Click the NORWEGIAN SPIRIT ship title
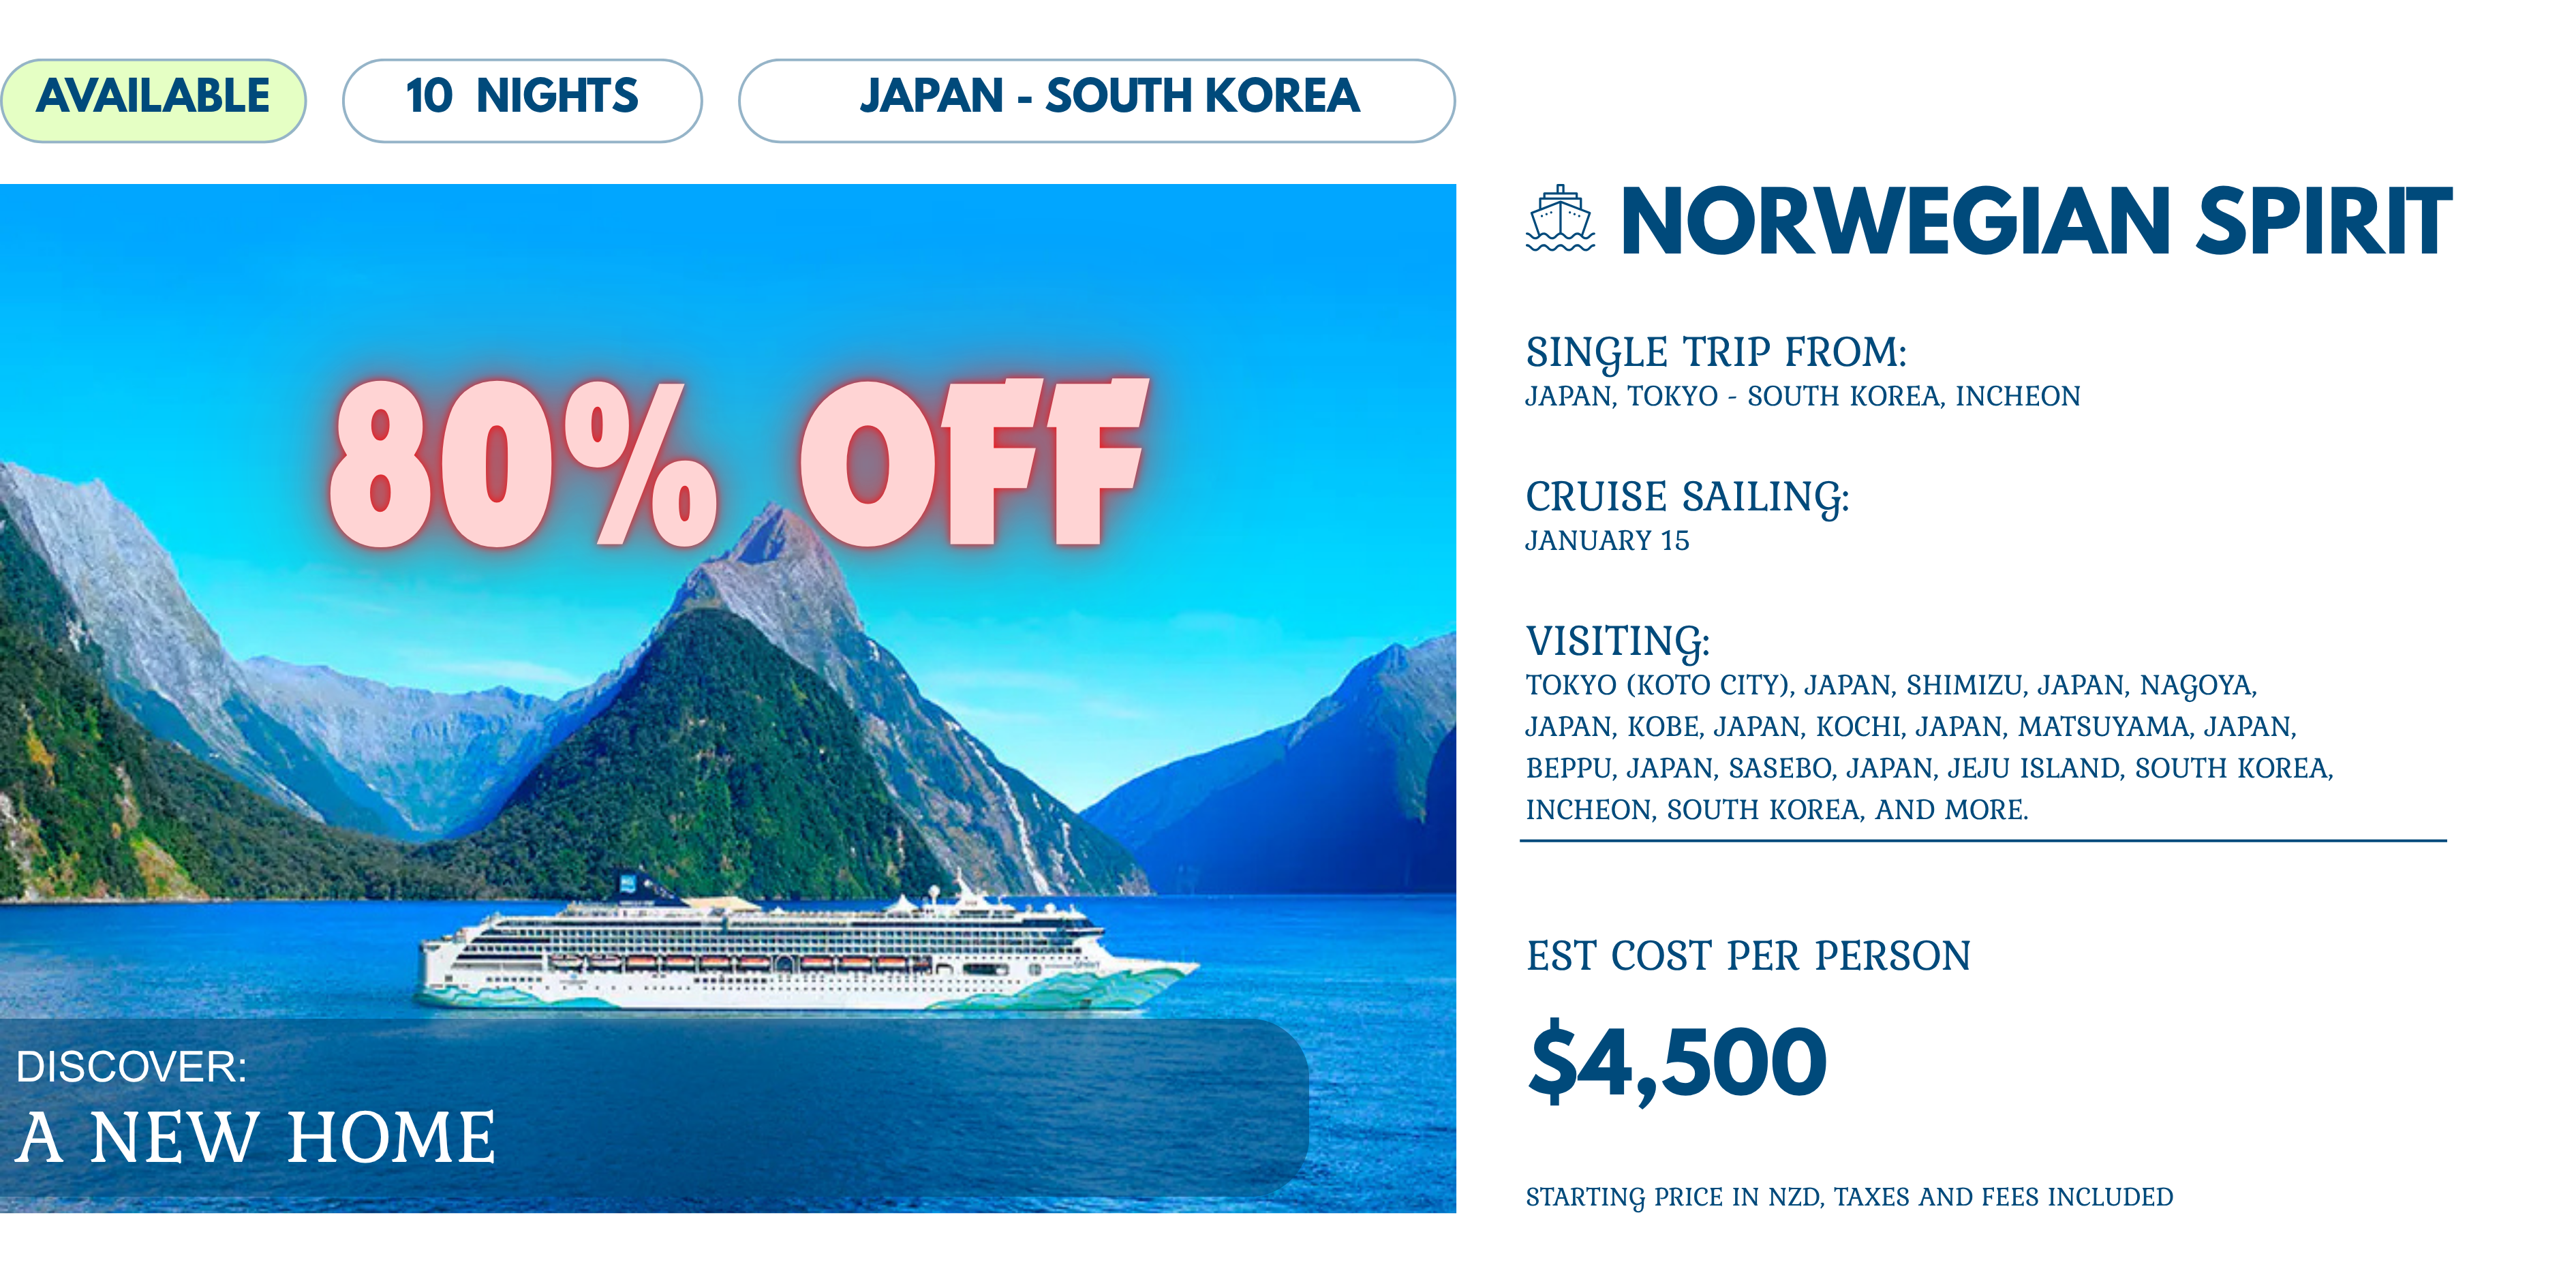The width and height of the screenshot is (2576, 1288). click(x=2034, y=221)
